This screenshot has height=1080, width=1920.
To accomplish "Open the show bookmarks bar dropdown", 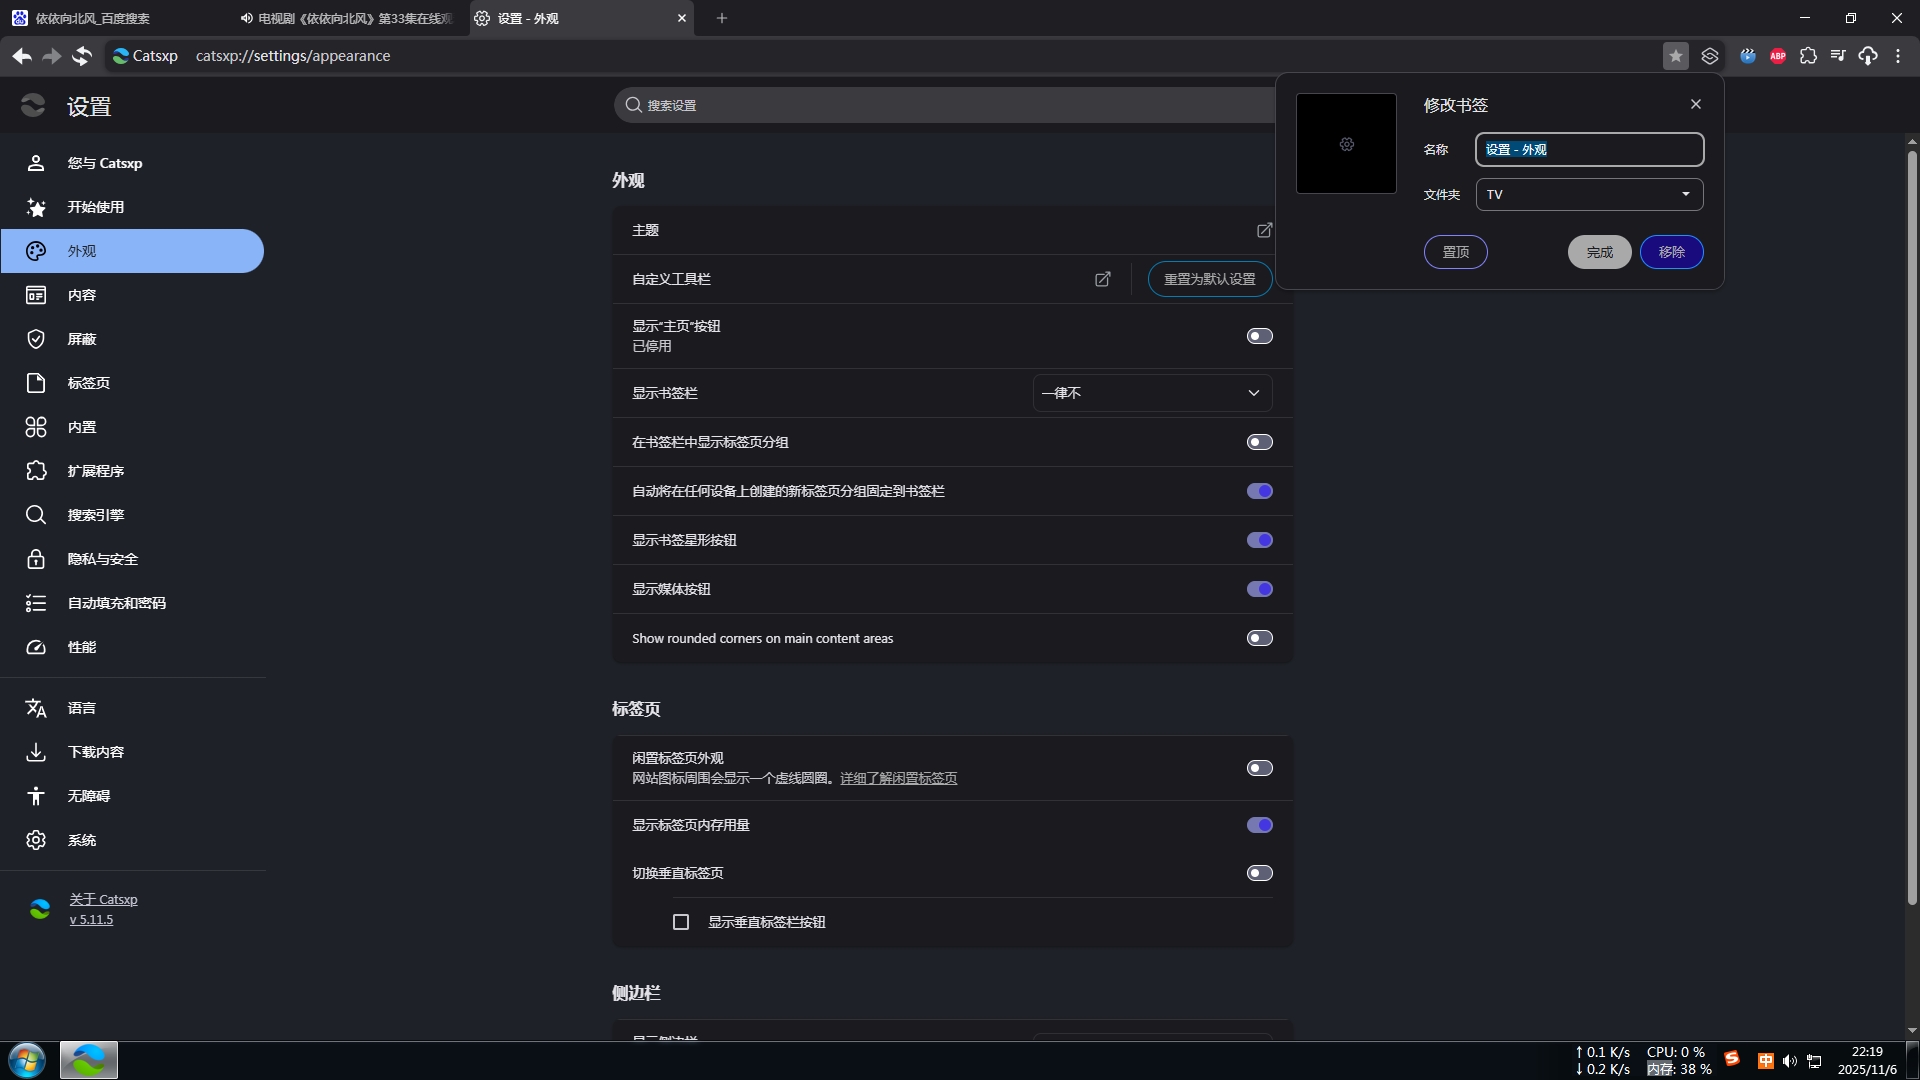I will click(1152, 393).
